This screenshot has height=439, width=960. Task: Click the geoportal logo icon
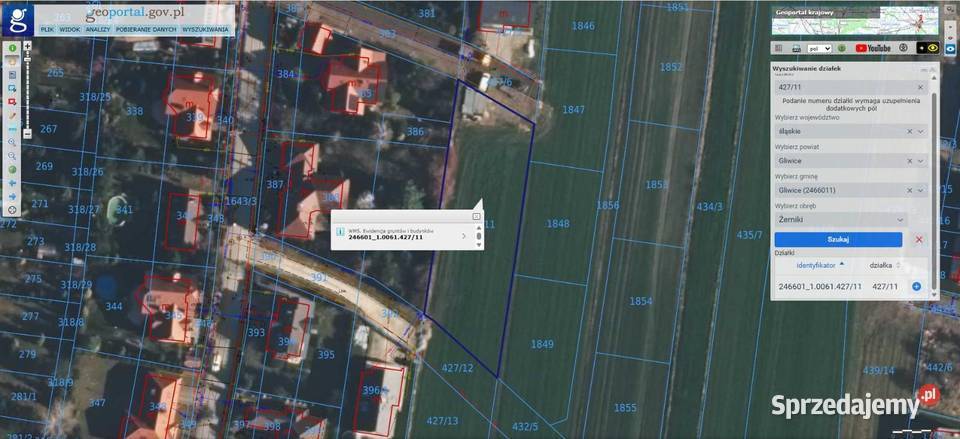click(17, 18)
